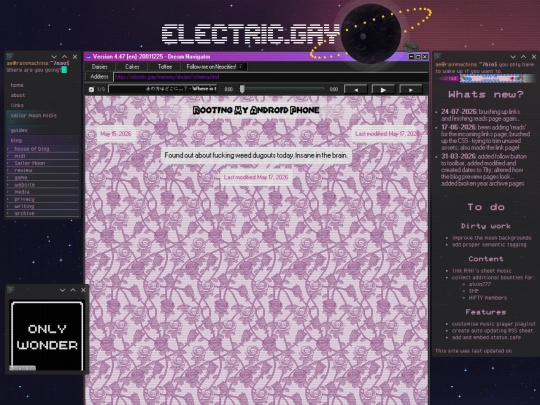Image resolution: width=540 pixels, height=405 pixels.
Task: Open the links page in navigation
Action: pos(17,105)
